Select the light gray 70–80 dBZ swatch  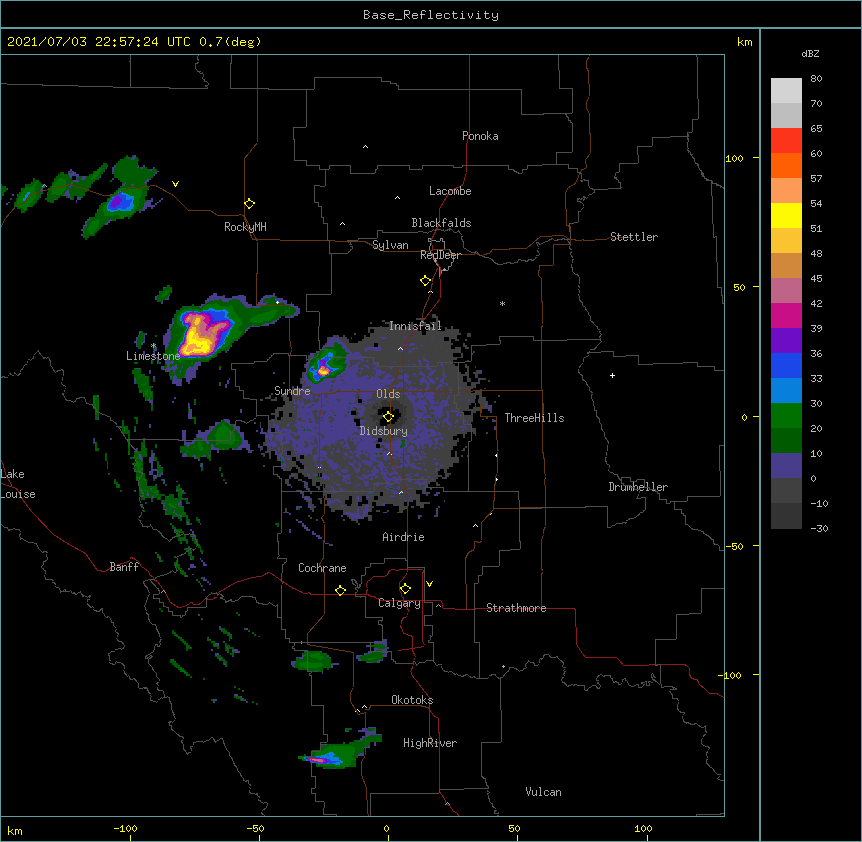[786, 91]
